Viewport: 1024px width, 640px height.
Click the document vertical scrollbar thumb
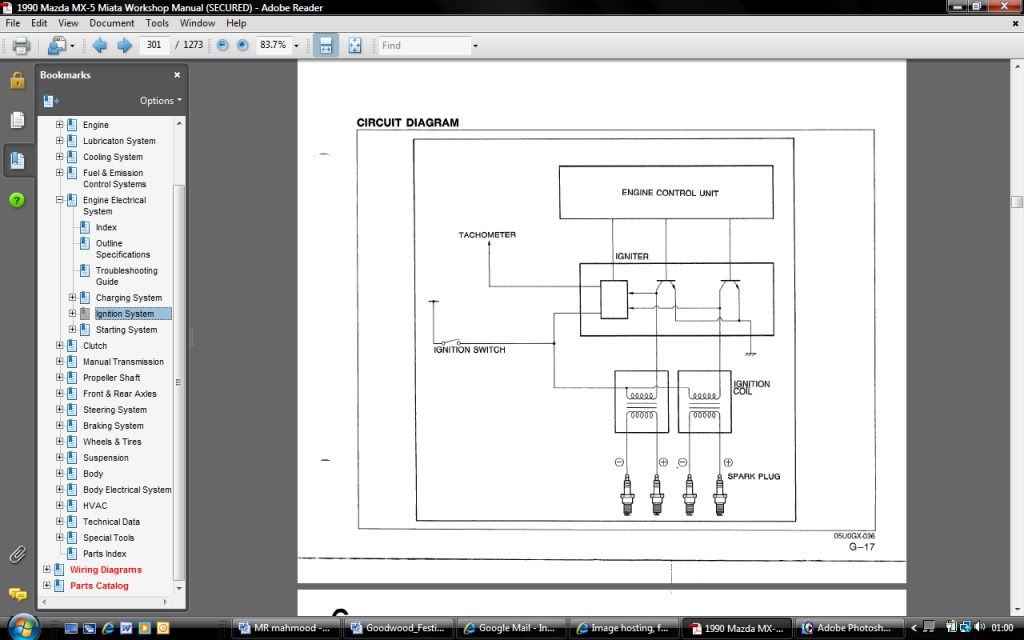(1017, 202)
